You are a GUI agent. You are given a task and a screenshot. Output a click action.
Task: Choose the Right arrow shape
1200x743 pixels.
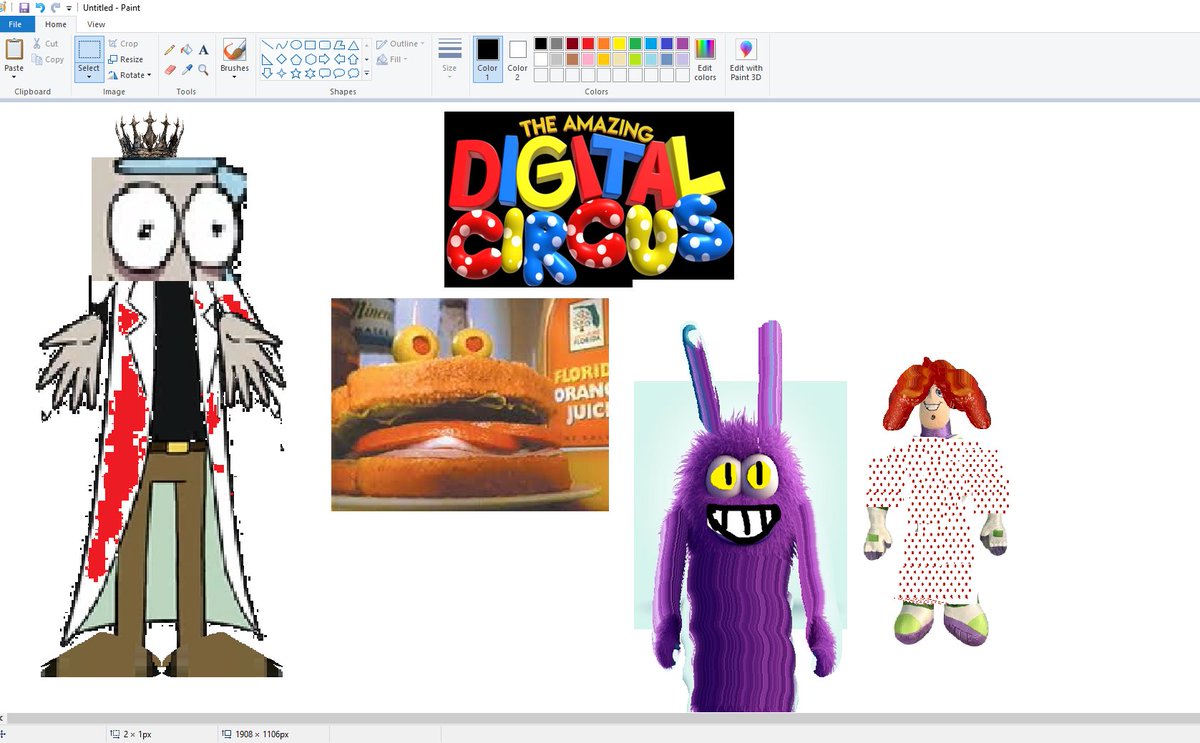tap(325, 59)
